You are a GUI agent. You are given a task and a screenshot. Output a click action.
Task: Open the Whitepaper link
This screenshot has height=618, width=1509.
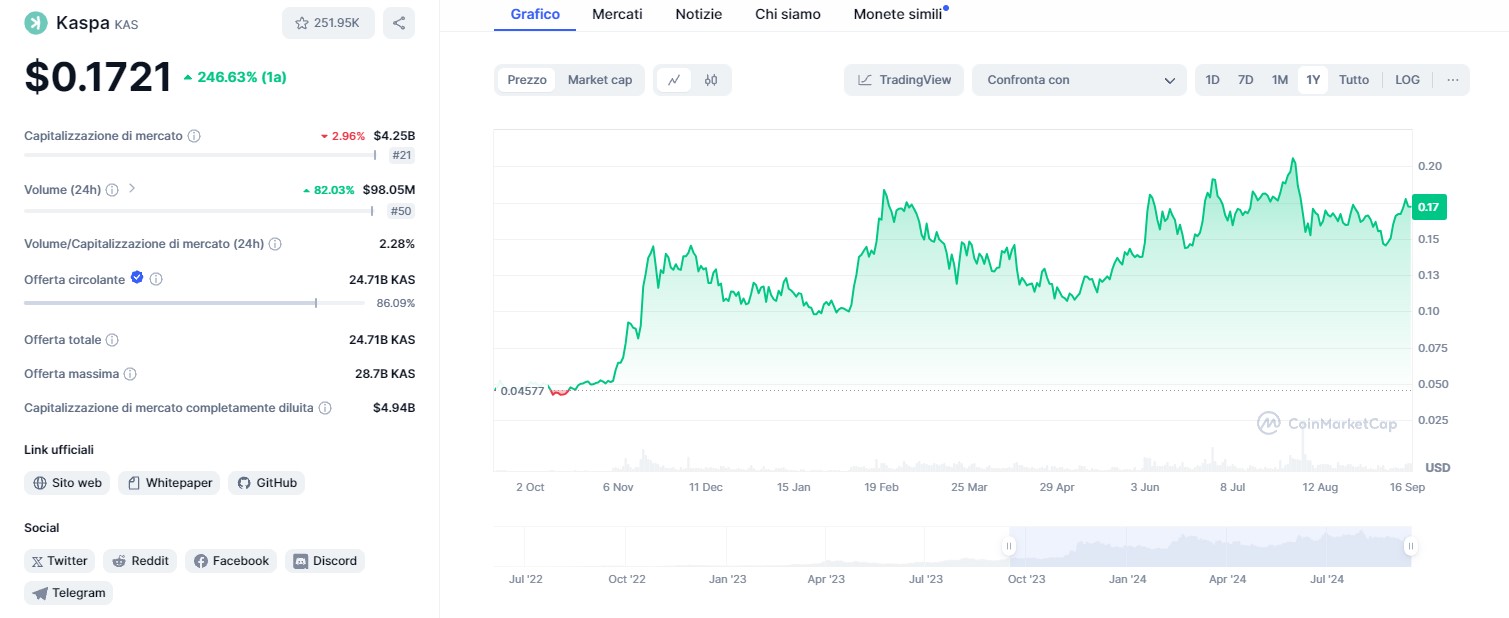click(x=169, y=483)
